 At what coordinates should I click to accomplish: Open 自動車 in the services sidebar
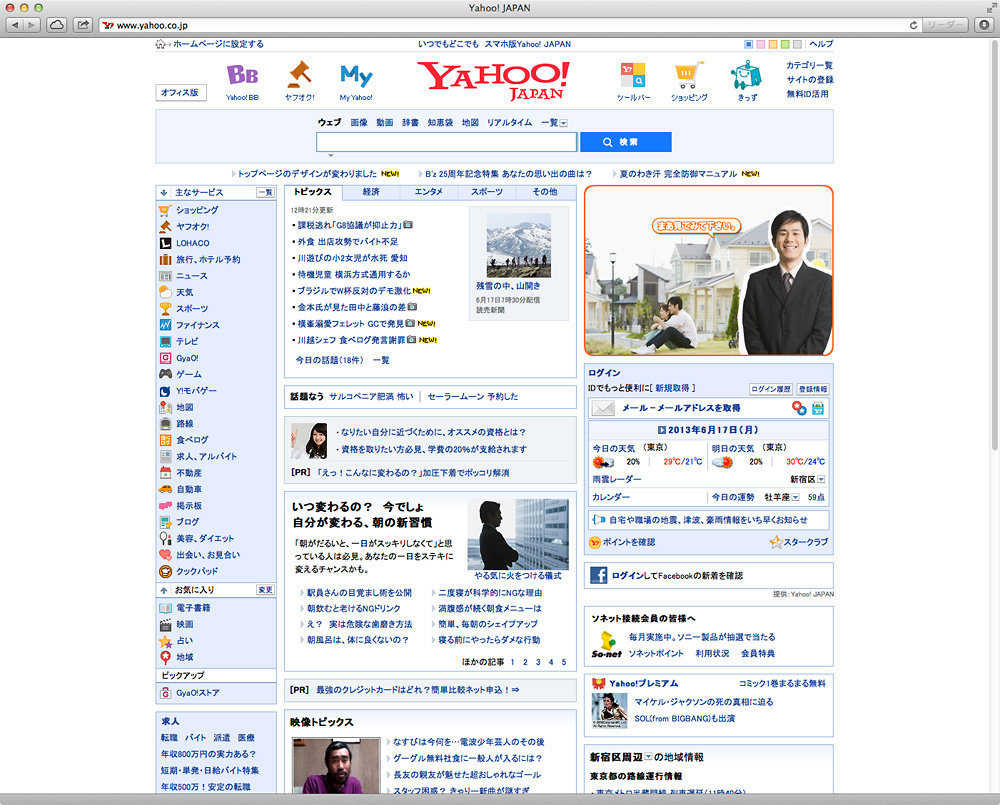point(189,489)
